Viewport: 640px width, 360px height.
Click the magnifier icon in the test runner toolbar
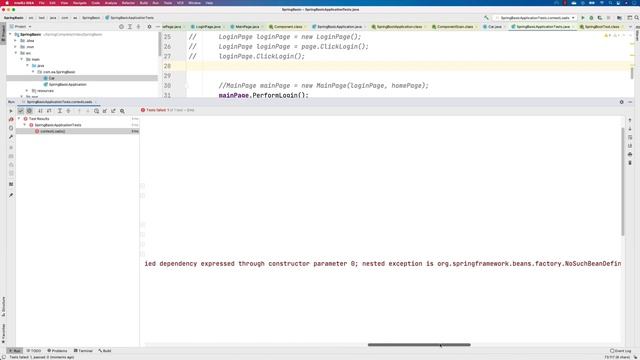coord(122,111)
